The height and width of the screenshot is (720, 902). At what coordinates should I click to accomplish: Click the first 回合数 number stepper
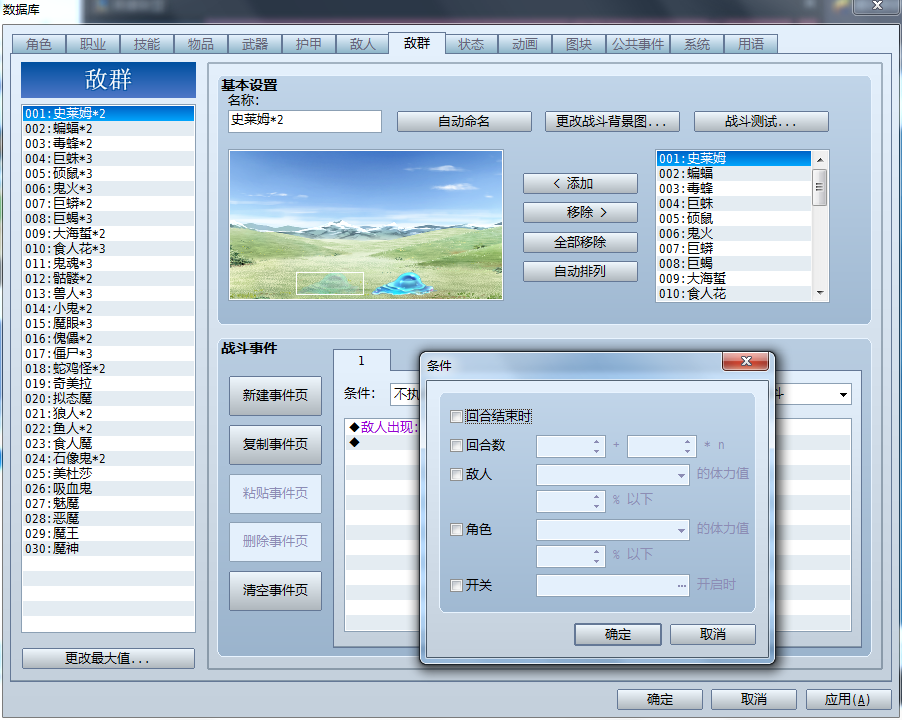[x=570, y=446]
